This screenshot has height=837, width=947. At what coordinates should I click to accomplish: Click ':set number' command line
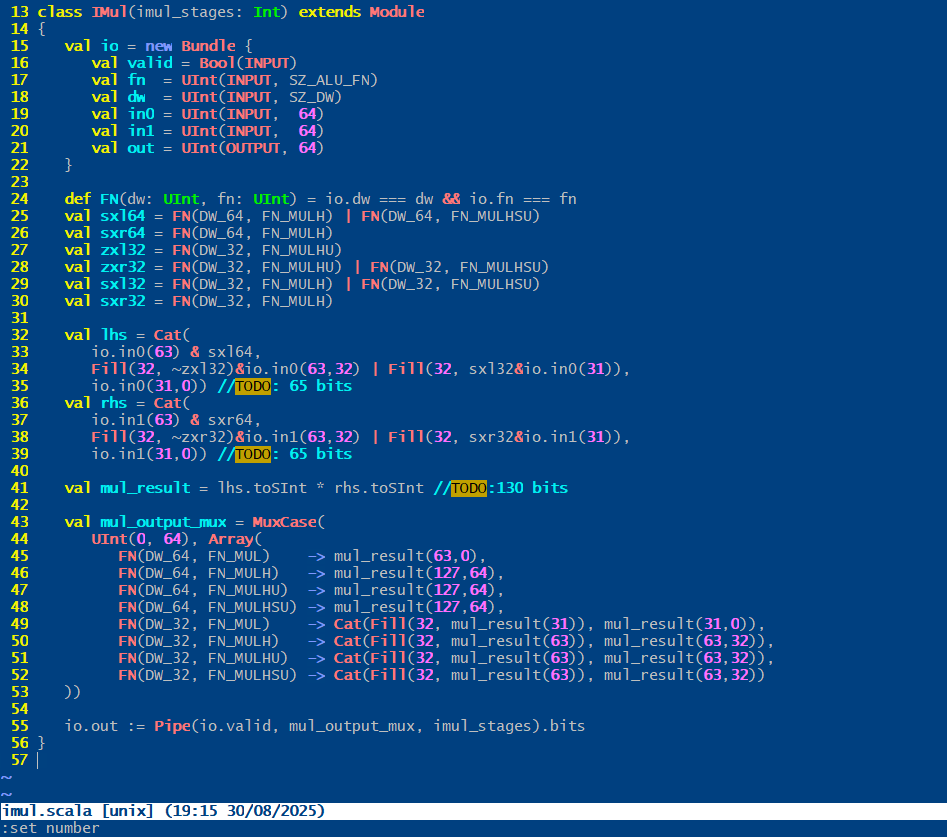pos(51,828)
